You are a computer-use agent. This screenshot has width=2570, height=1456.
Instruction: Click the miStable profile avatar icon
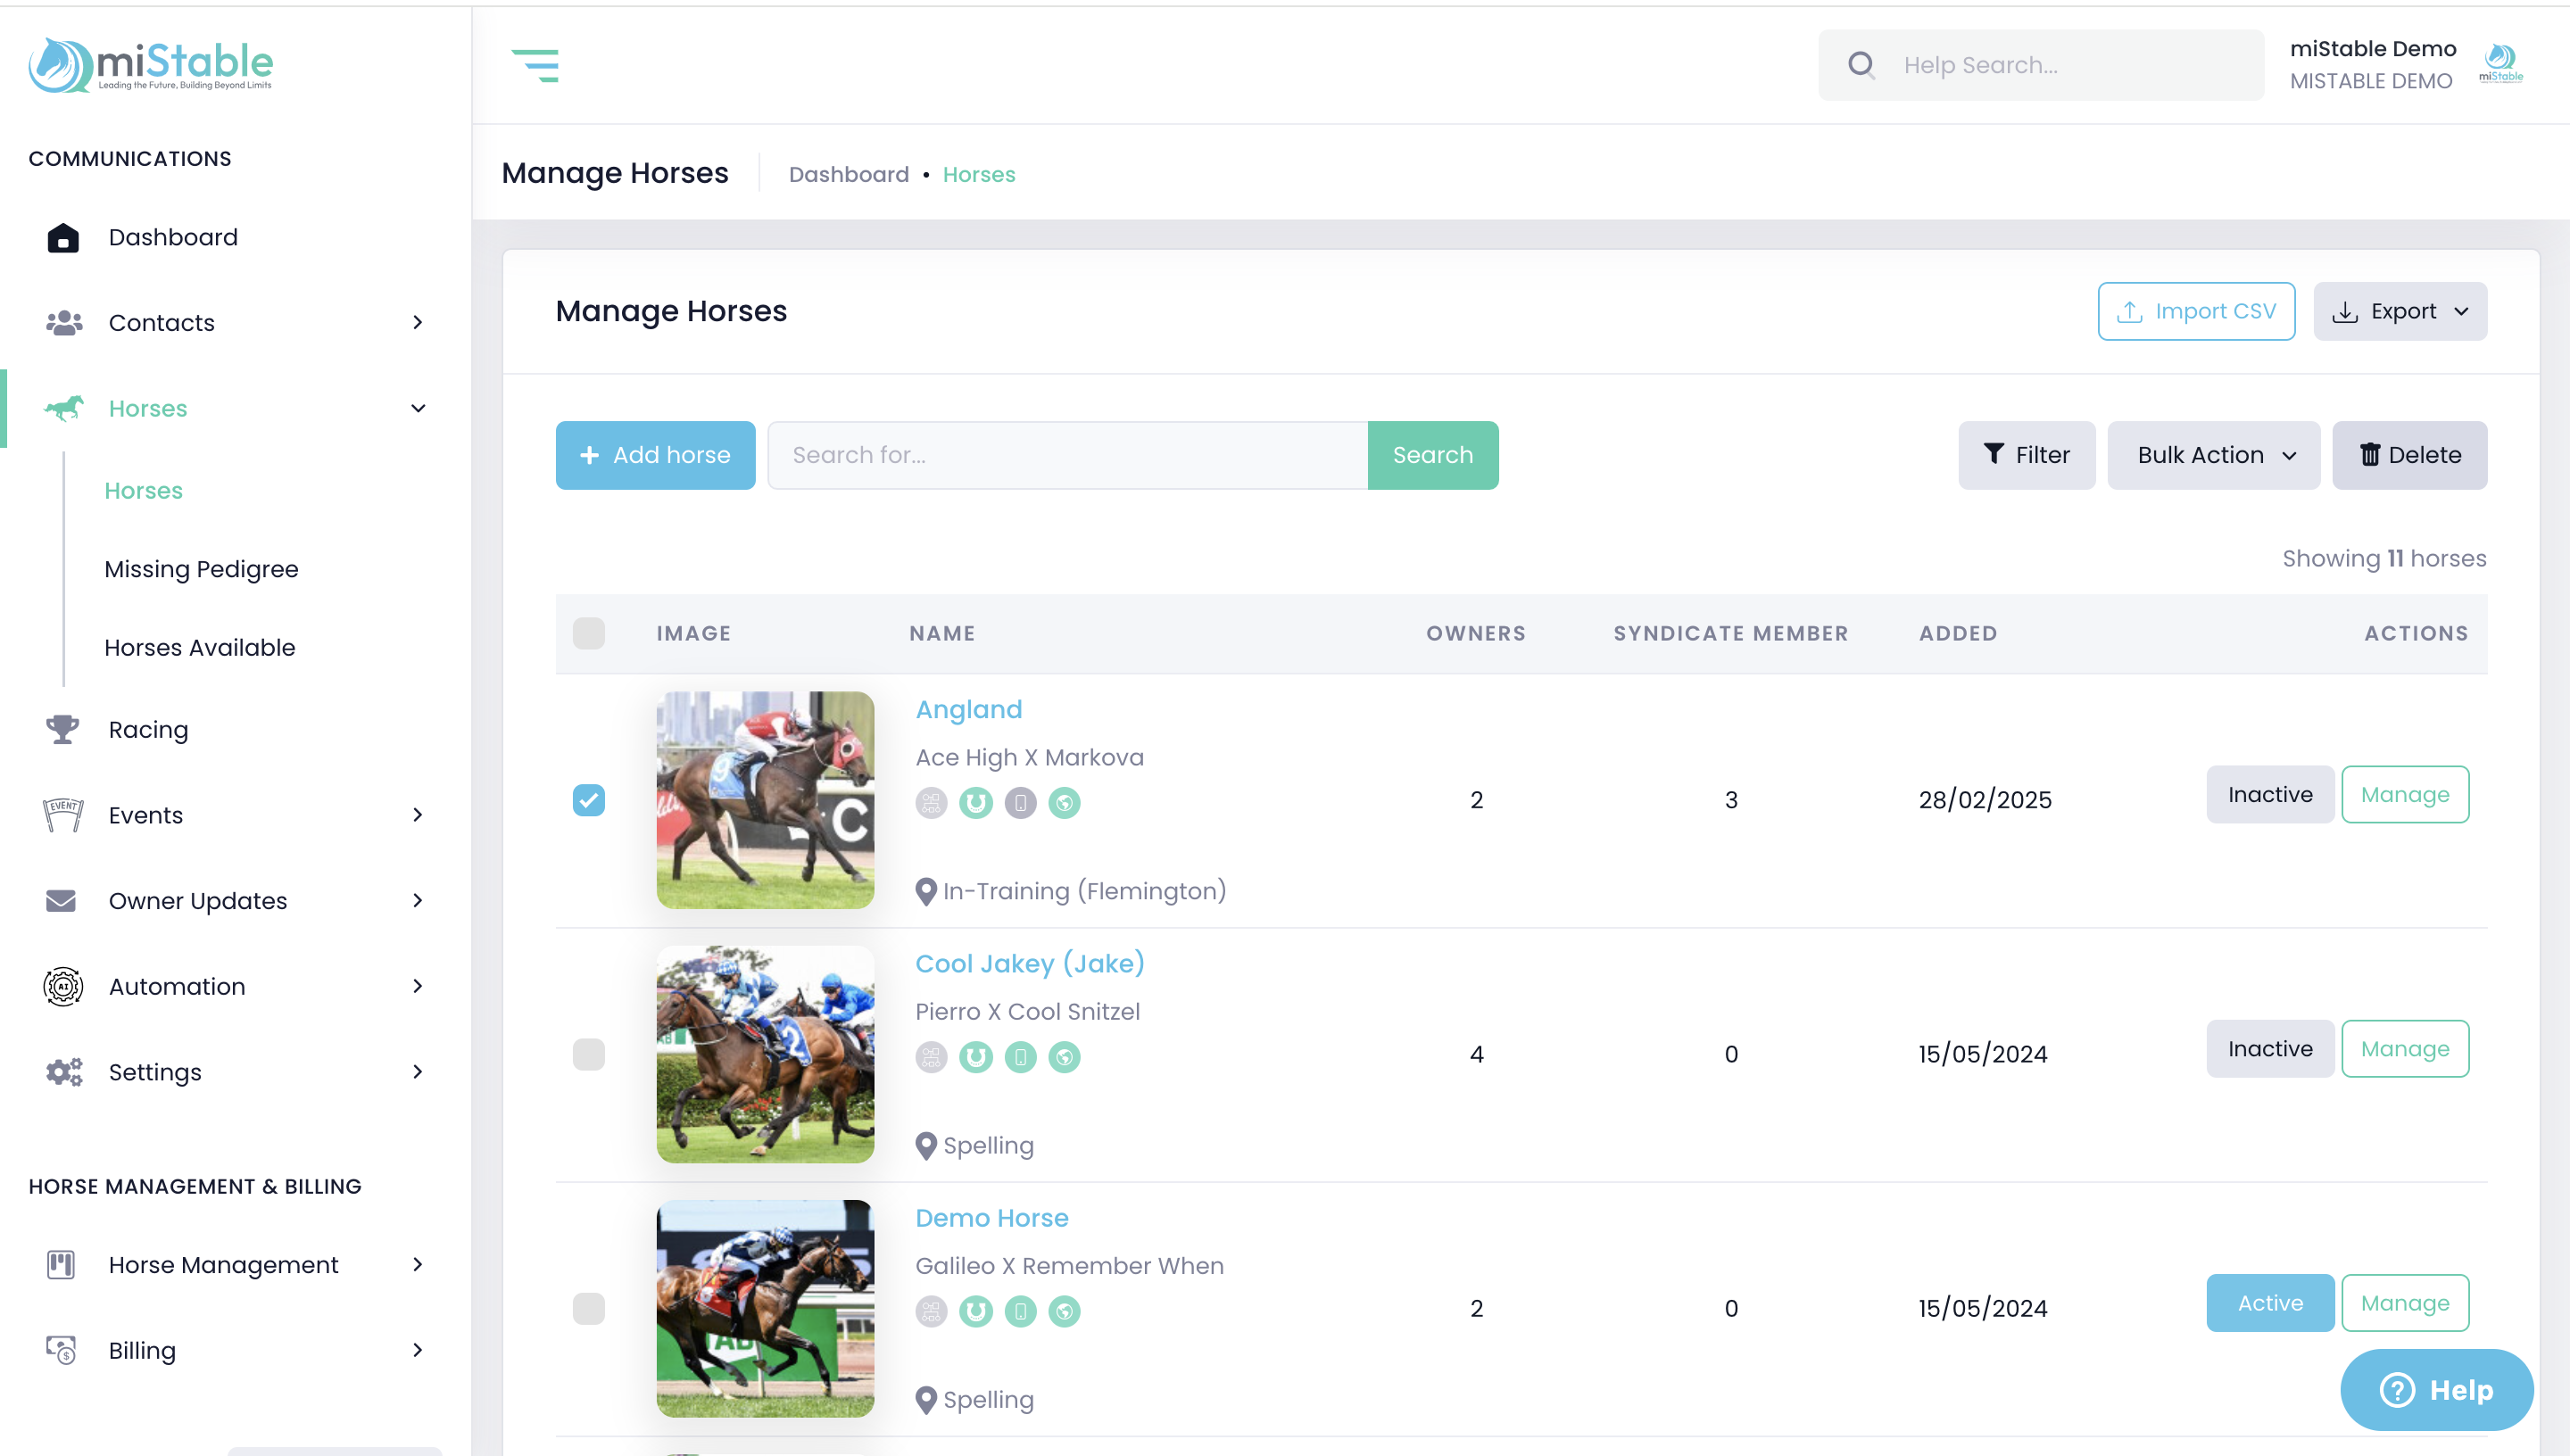click(x=2500, y=63)
